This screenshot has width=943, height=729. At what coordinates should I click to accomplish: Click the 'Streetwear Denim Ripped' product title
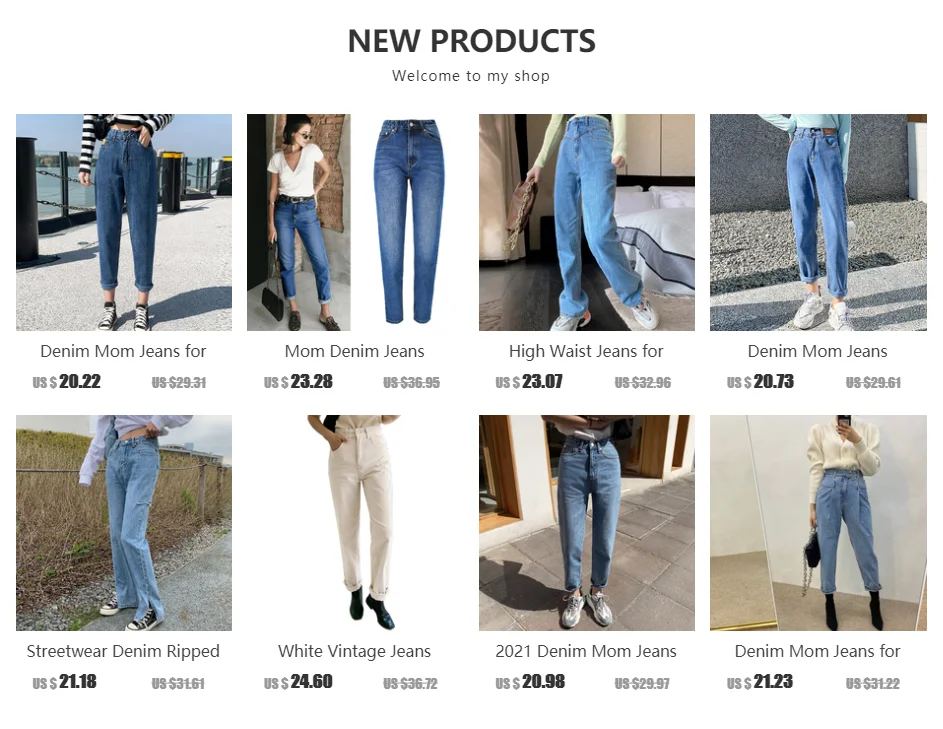coord(123,651)
